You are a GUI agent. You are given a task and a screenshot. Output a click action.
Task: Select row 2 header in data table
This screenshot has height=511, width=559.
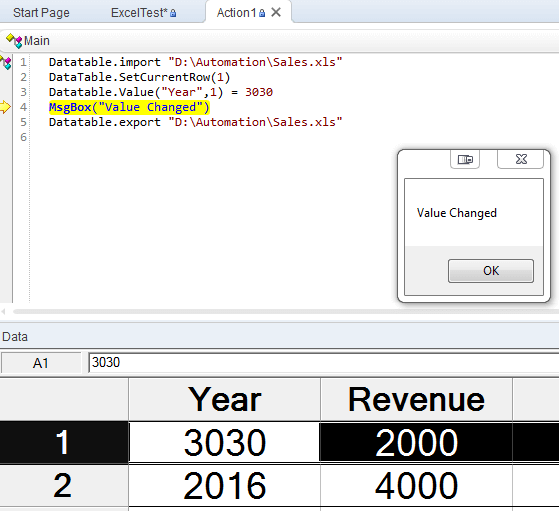click(64, 486)
